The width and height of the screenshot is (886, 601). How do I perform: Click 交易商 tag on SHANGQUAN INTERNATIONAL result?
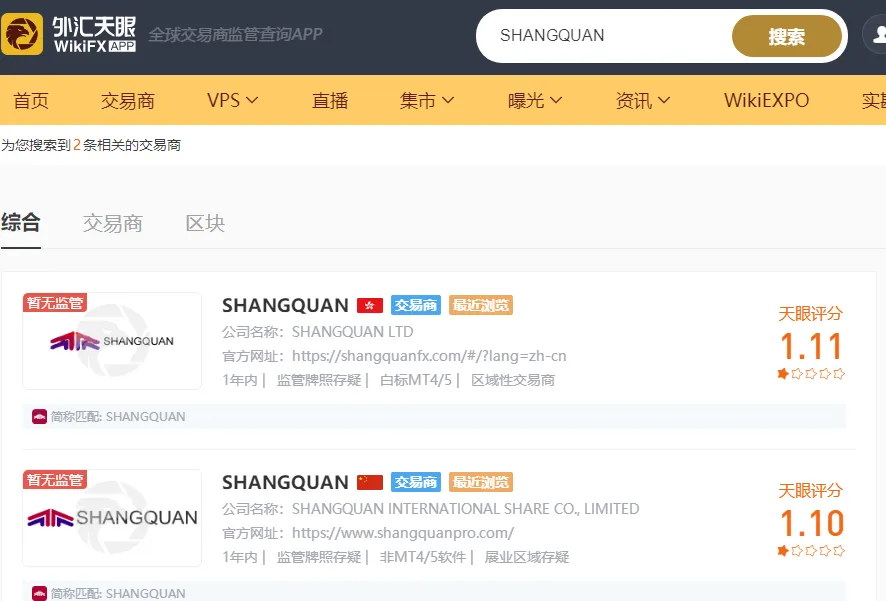point(416,482)
